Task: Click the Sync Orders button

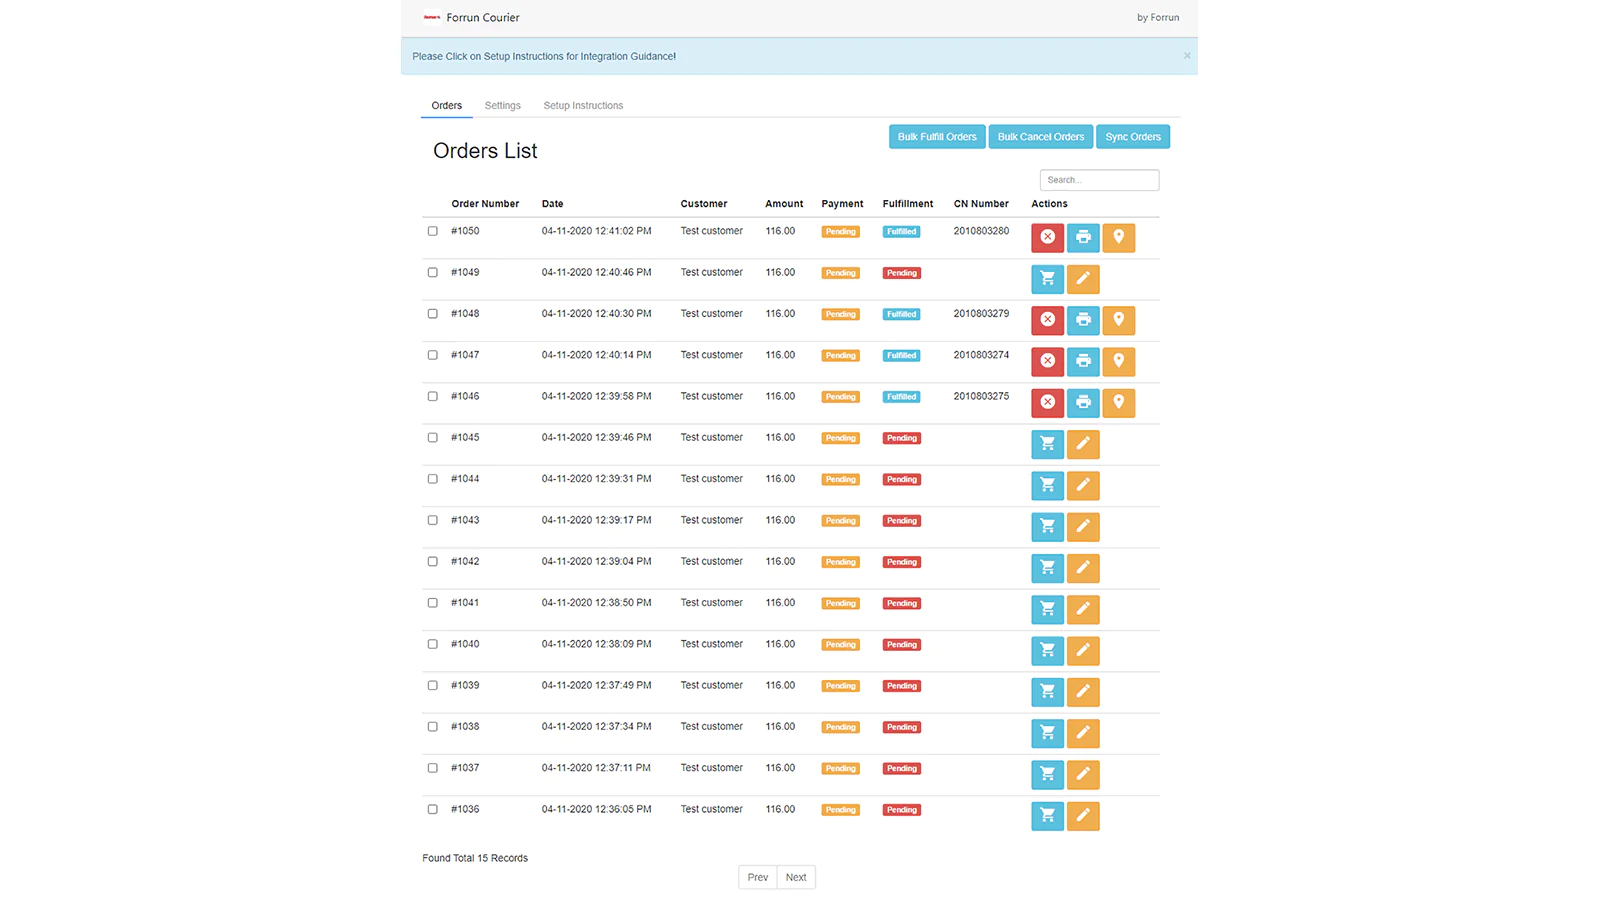Action: tap(1132, 137)
